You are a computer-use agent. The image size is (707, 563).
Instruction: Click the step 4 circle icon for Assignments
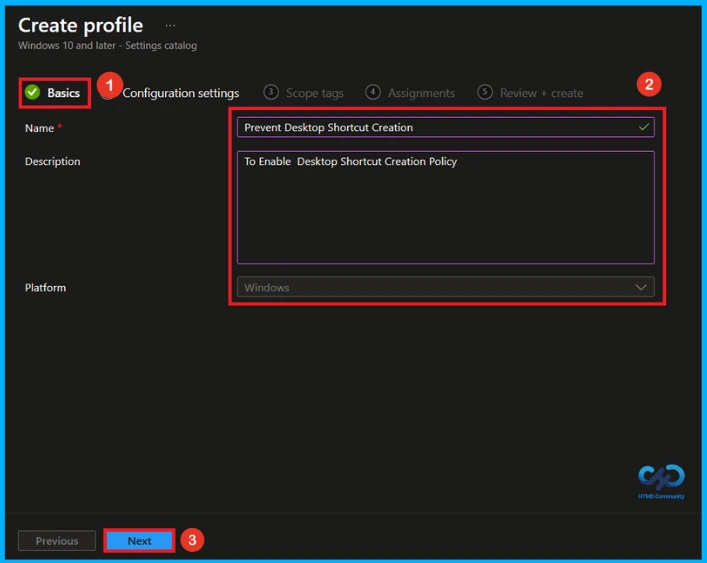372,92
